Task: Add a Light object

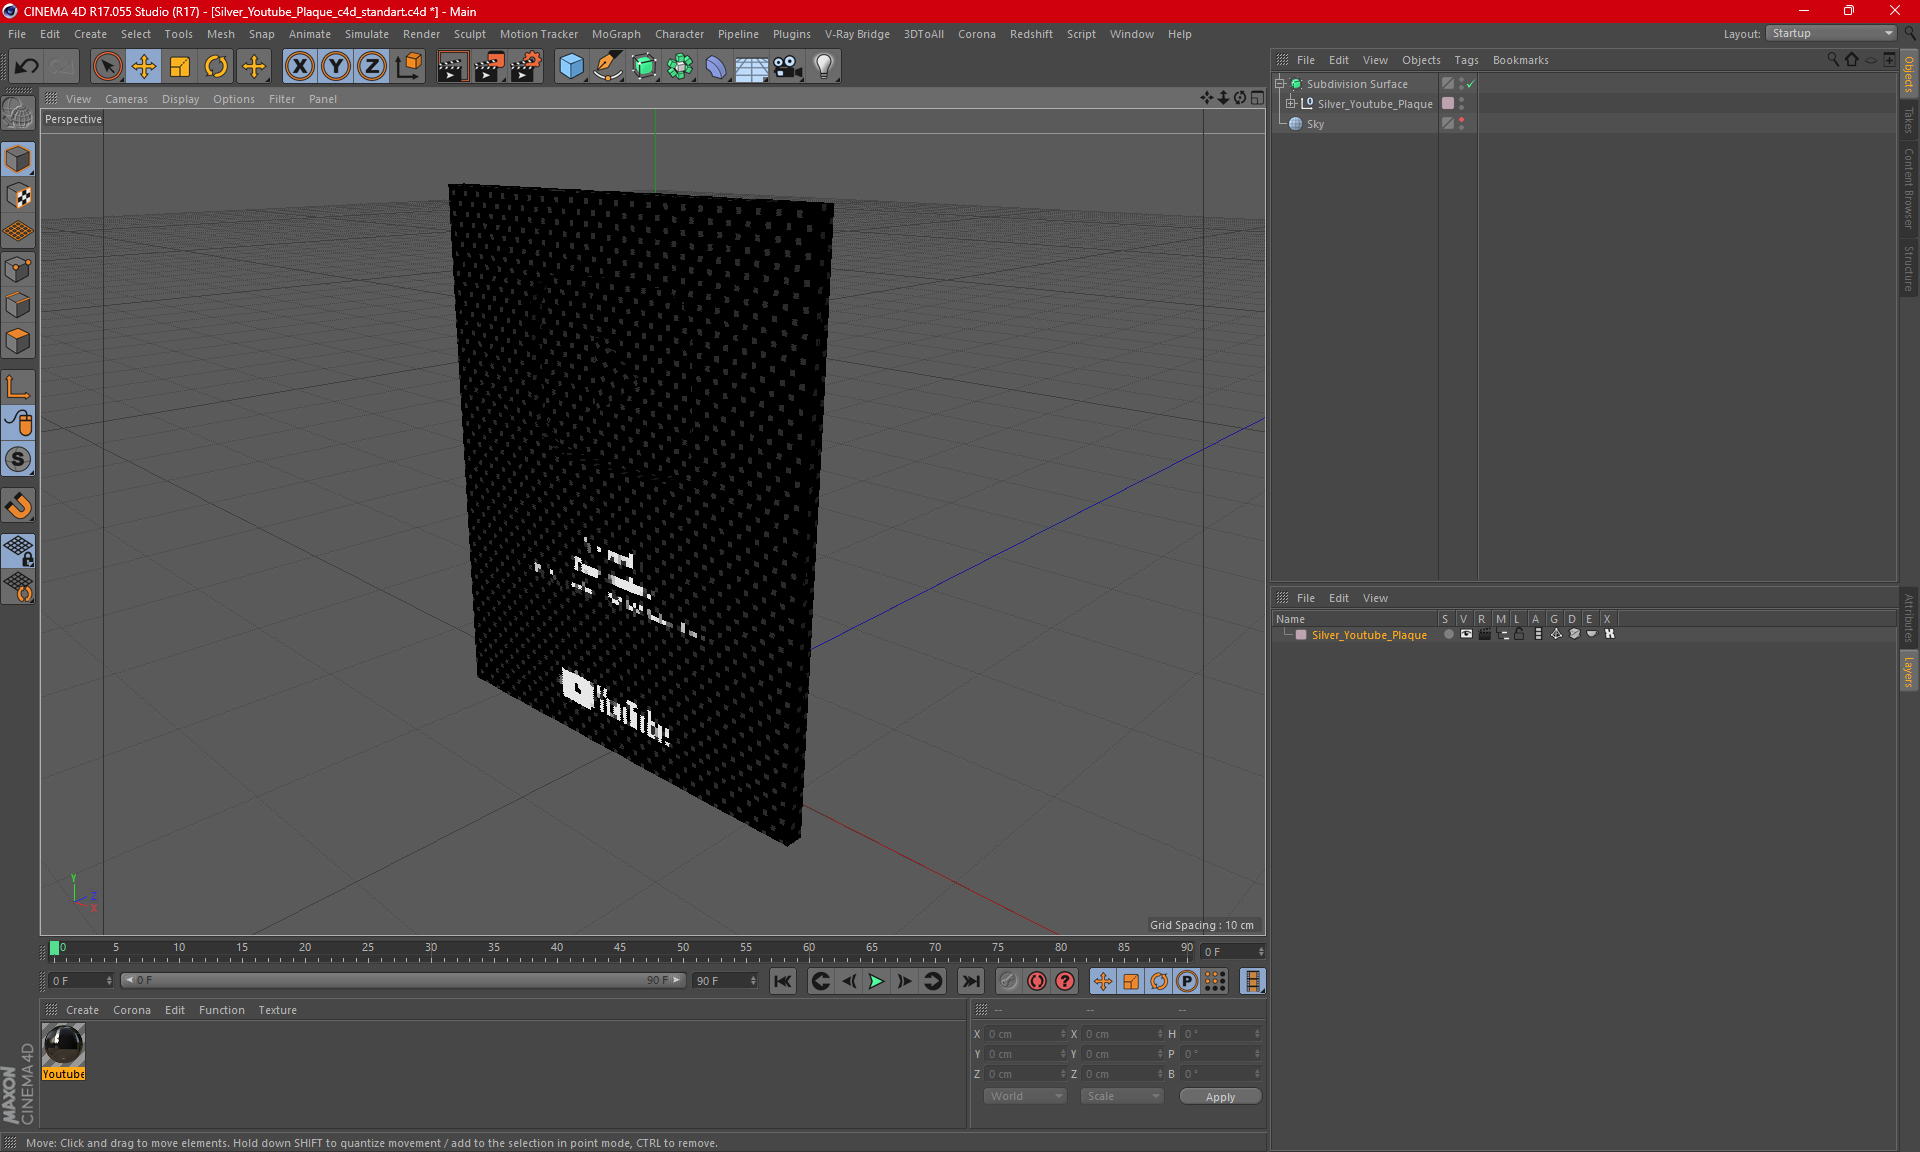Action: (x=824, y=66)
